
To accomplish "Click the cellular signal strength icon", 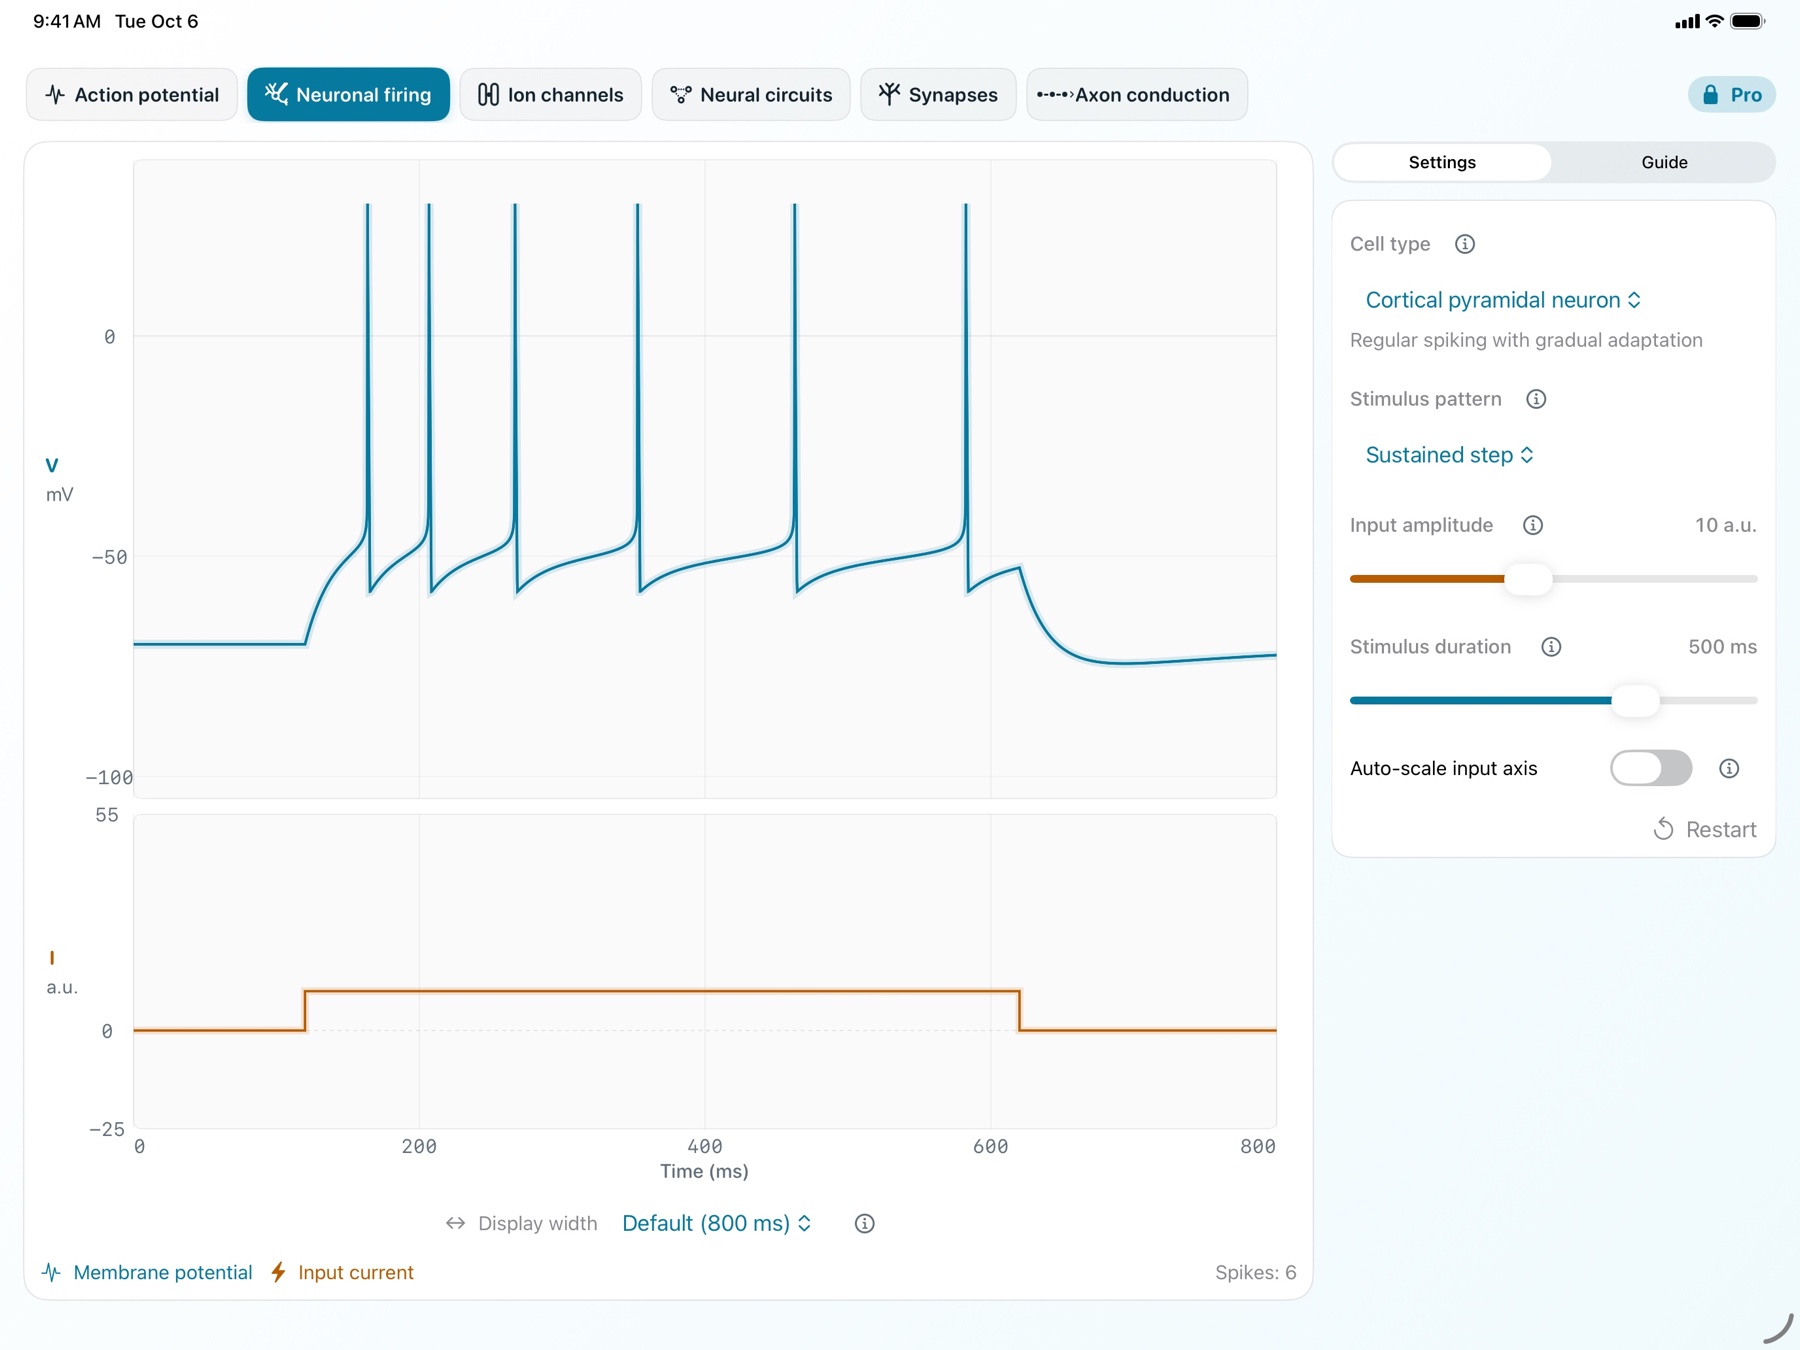I will coord(1687,21).
